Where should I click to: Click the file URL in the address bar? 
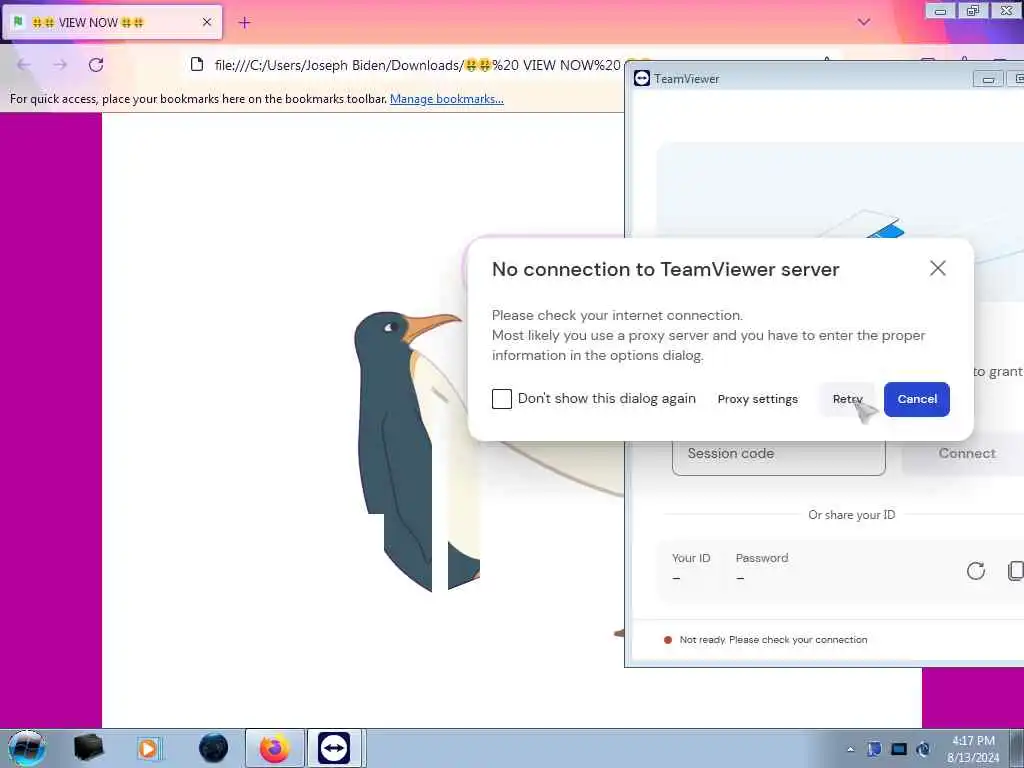click(417, 65)
